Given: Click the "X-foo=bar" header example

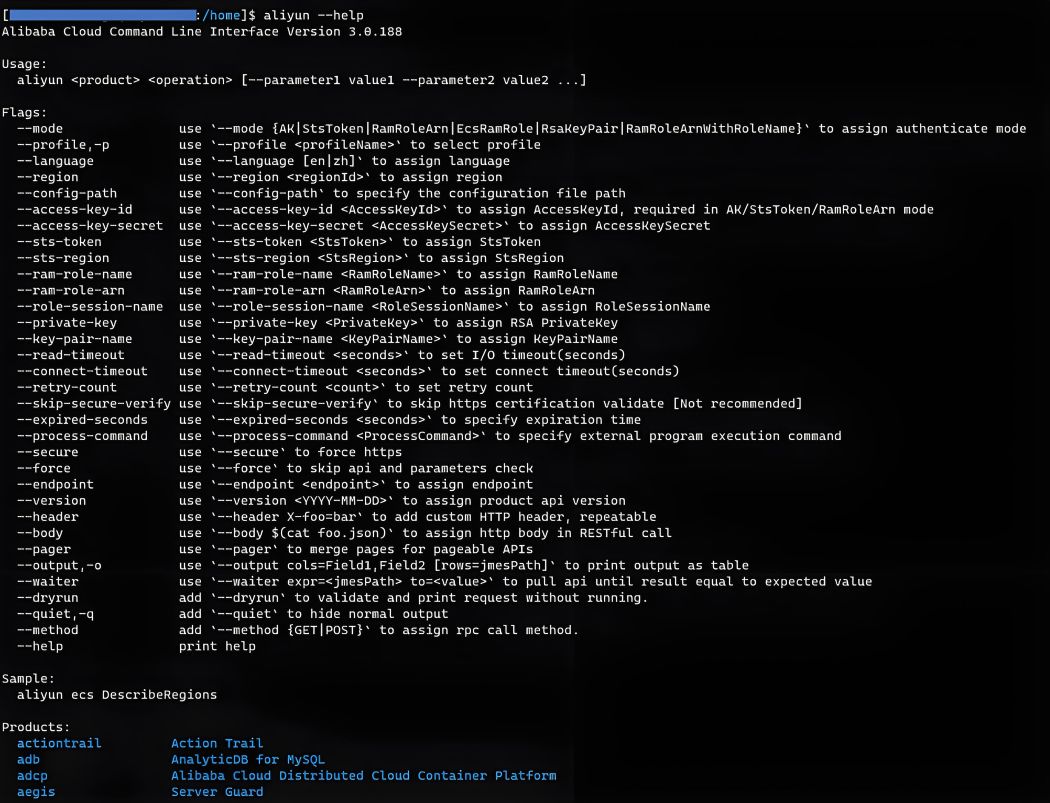Looking at the screenshot, I should pos(321,517).
